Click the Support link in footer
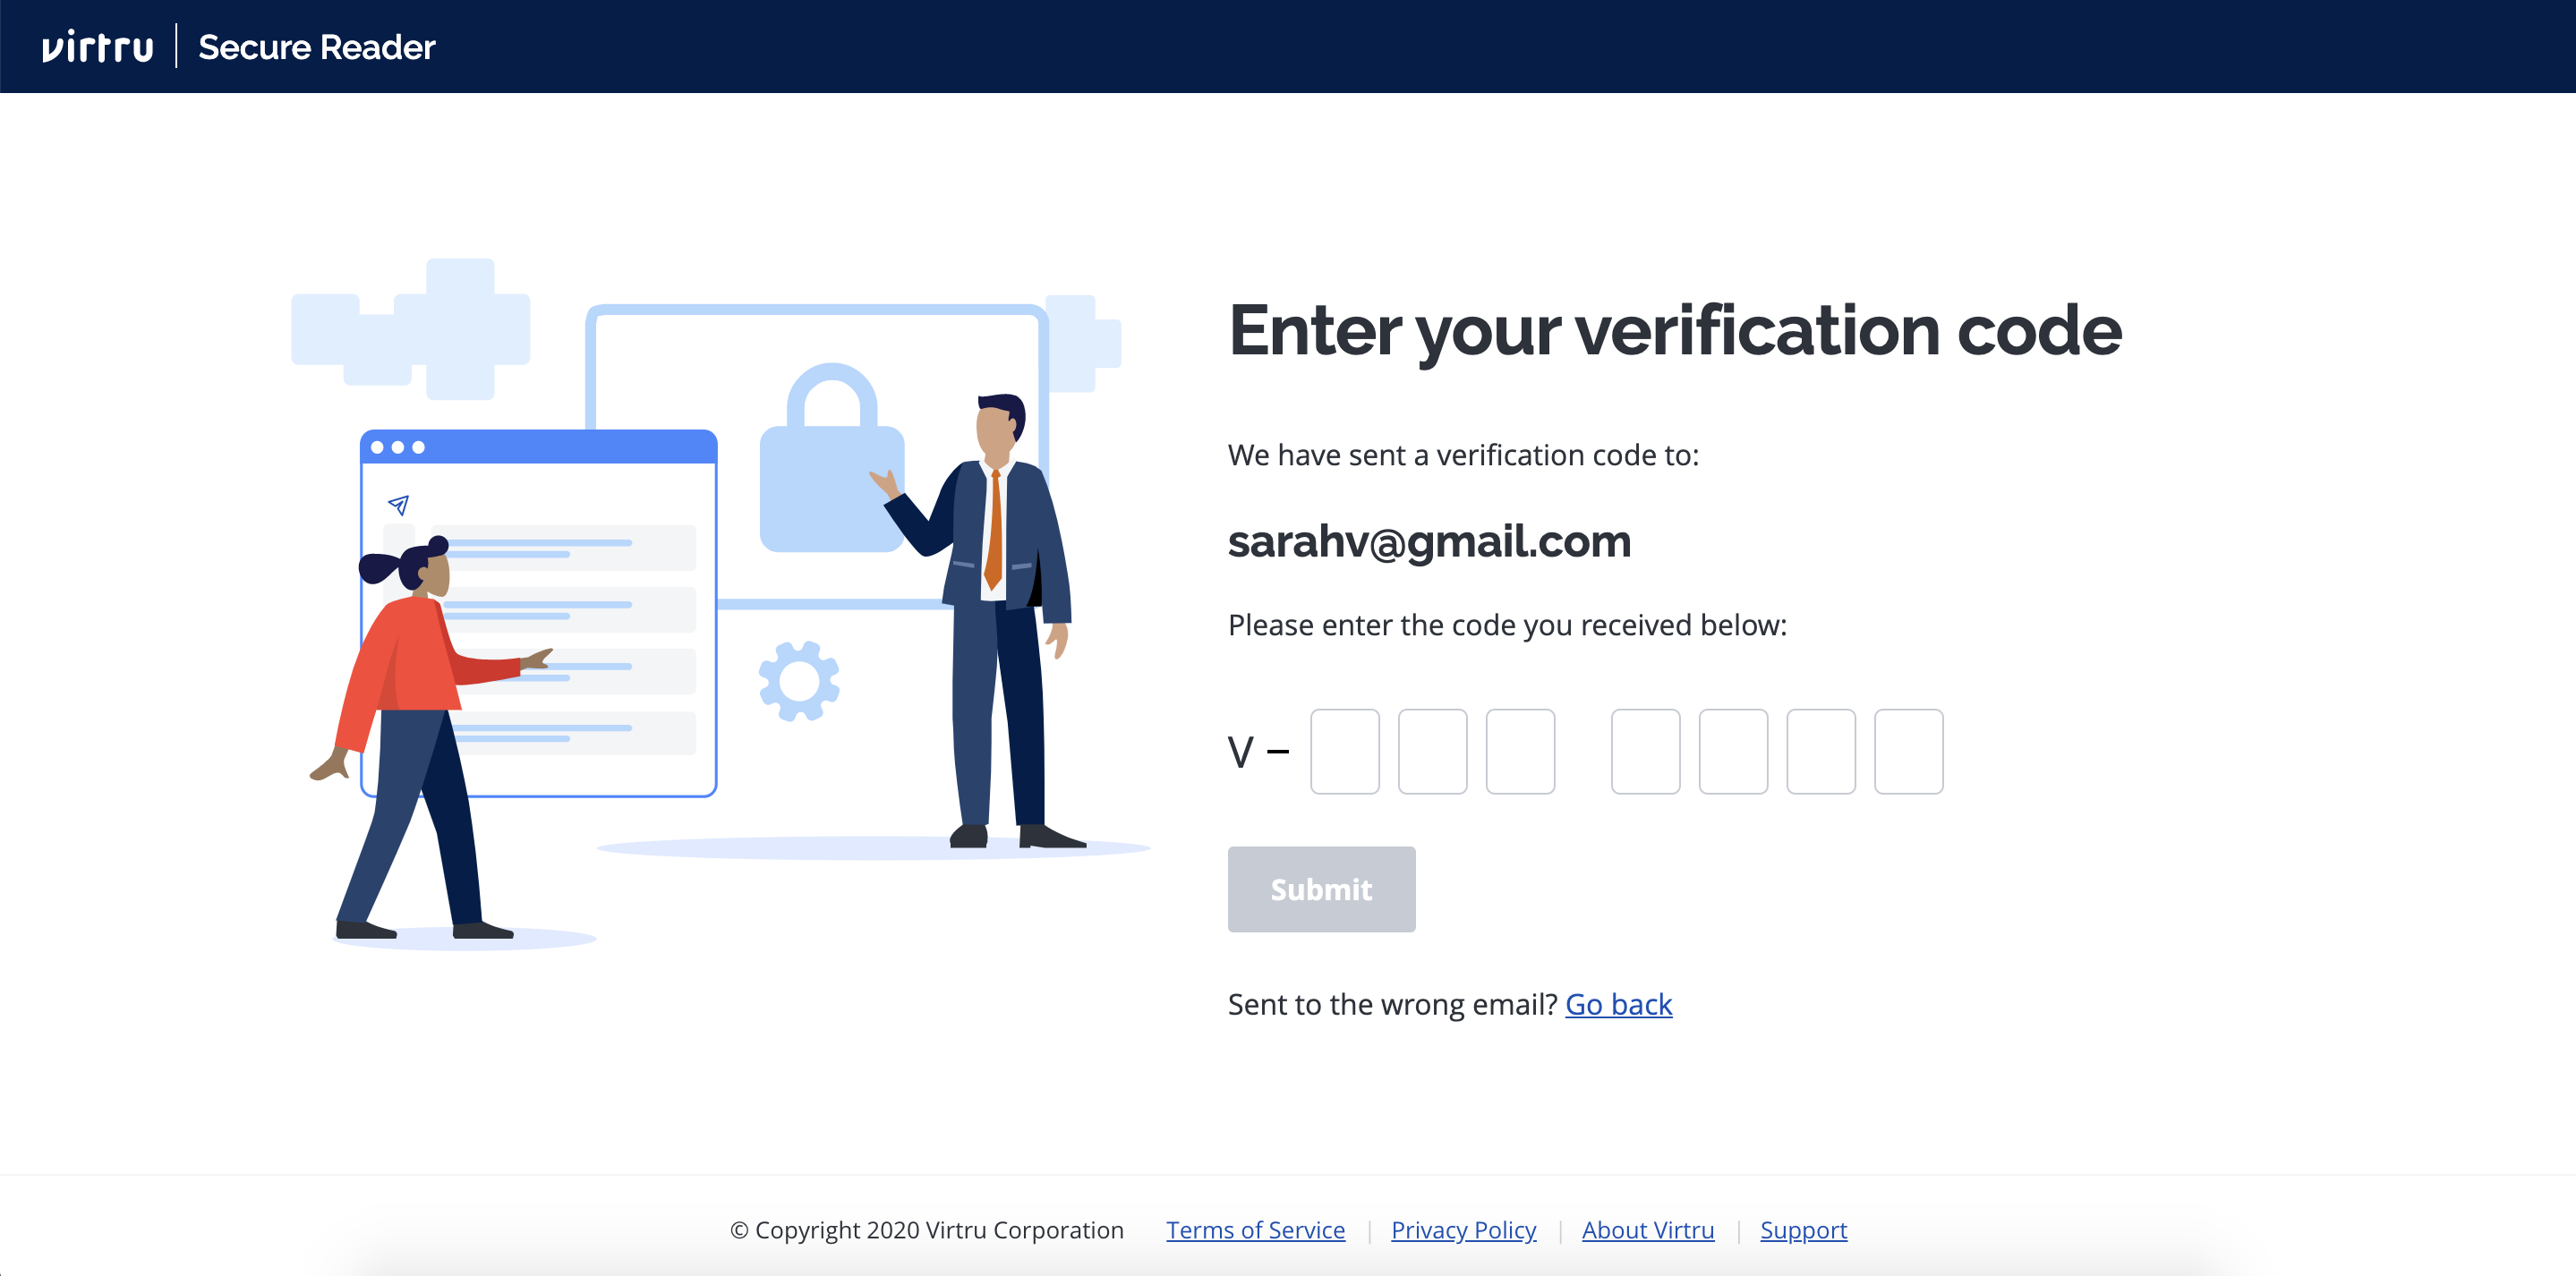 click(1804, 1229)
